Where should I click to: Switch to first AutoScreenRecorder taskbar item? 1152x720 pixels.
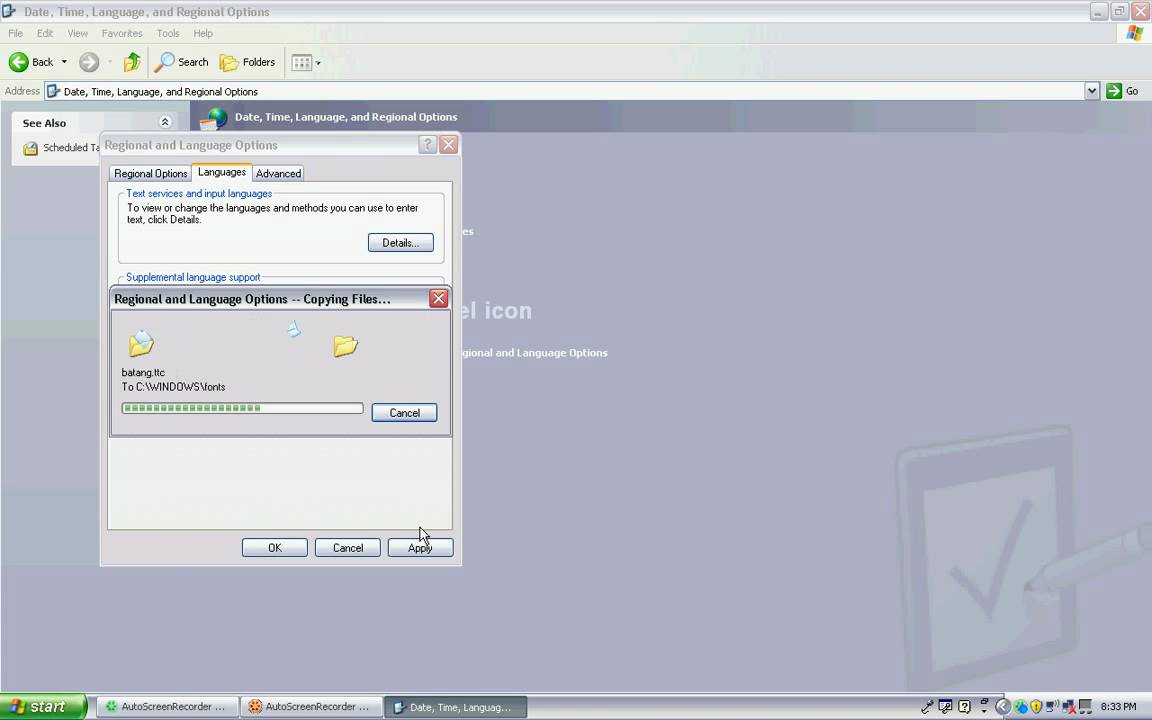(166, 707)
